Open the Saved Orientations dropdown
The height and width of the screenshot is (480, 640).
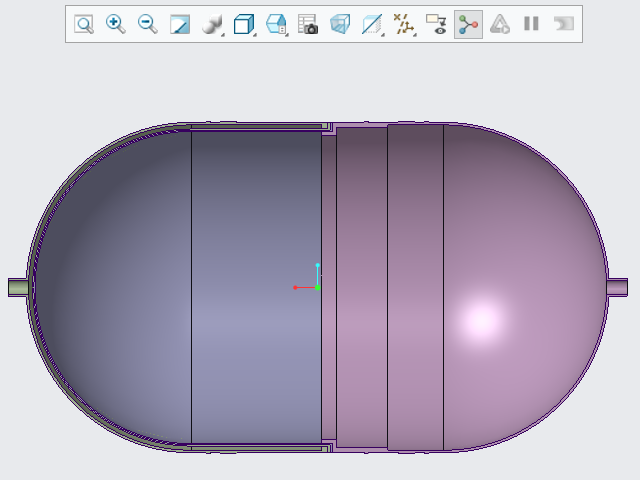click(277, 24)
